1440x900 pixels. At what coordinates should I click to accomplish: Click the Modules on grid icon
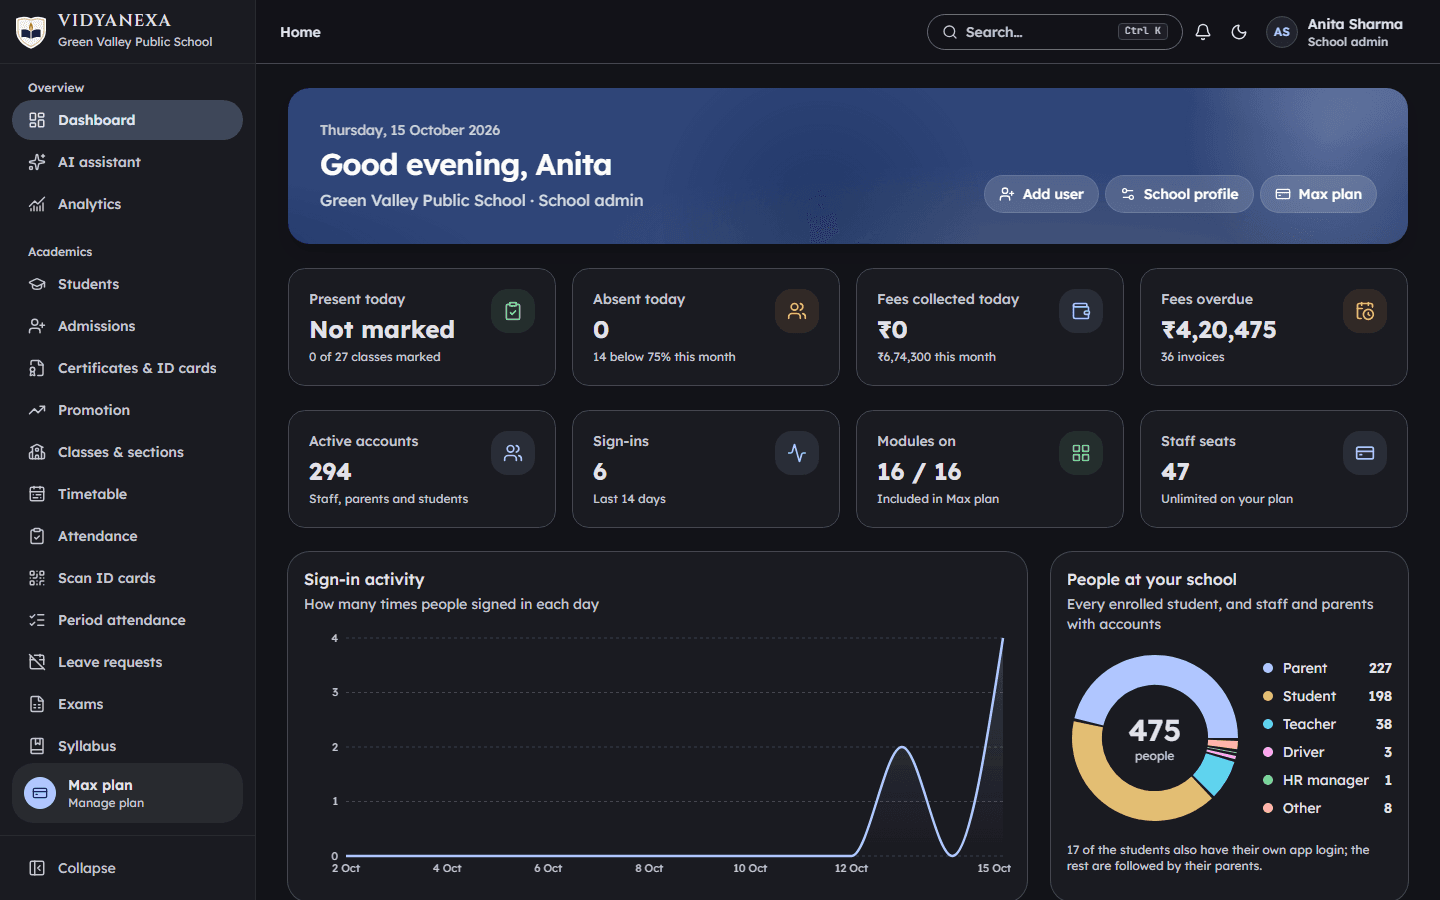[x=1081, y=453]
